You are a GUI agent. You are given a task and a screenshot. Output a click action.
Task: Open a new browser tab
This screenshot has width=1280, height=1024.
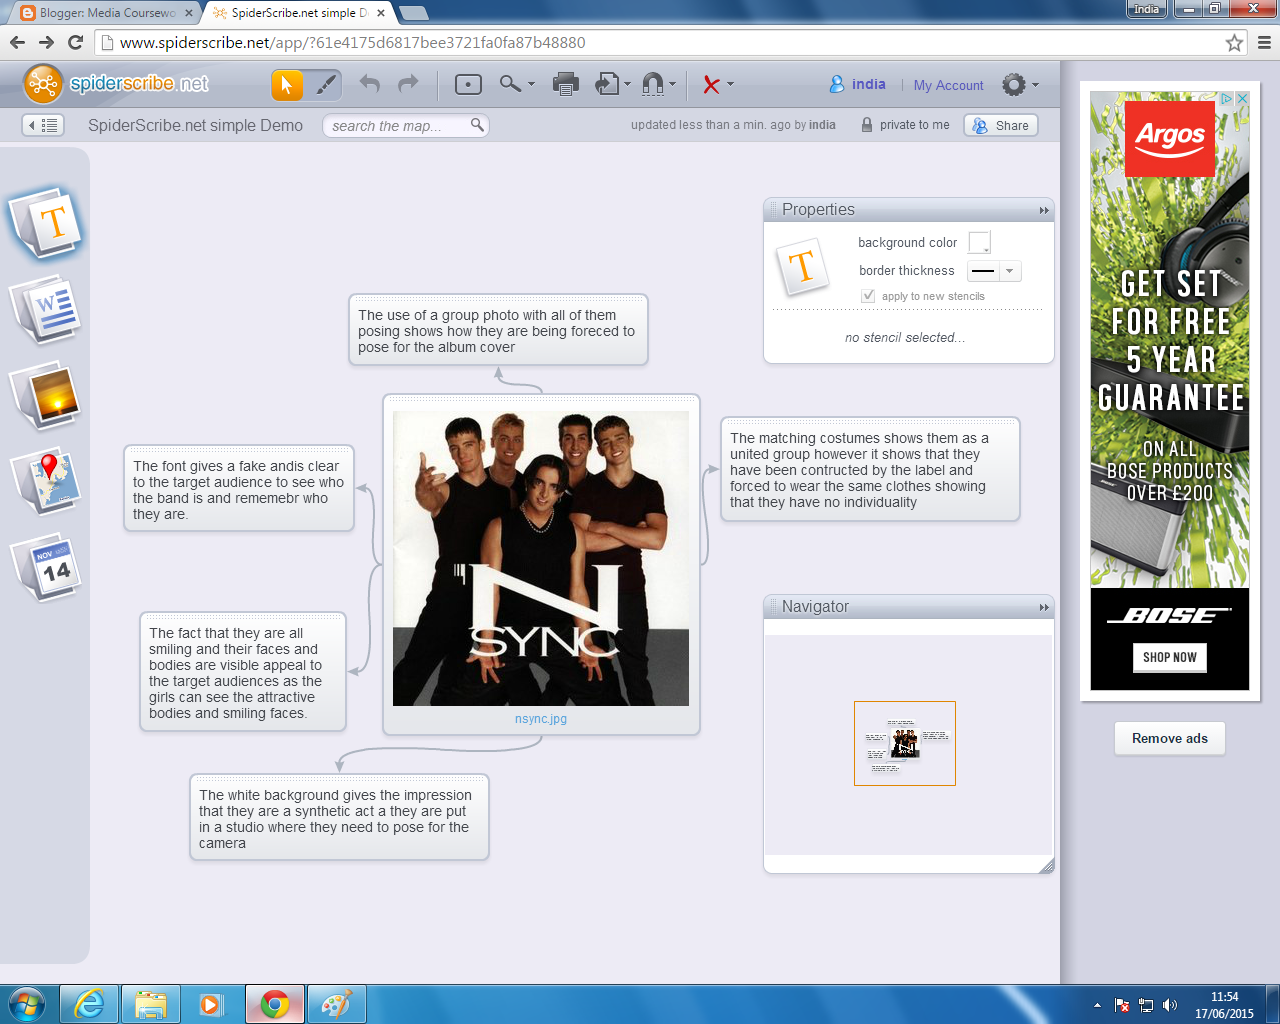pos(413,13)
